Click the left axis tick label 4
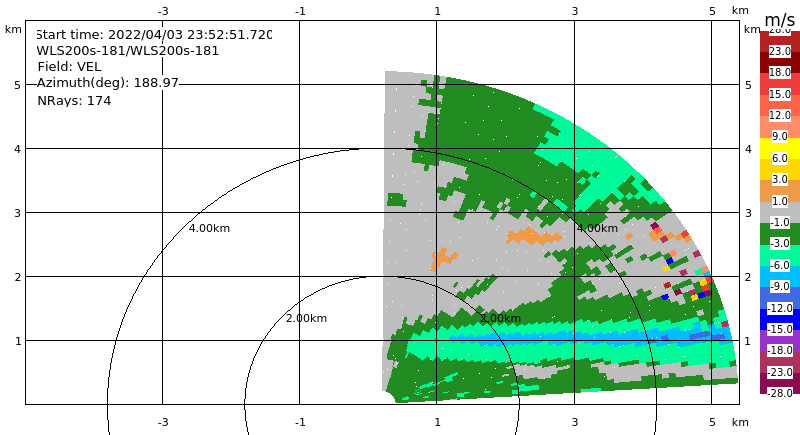The height and width of the screenshot is (435, 800). 18,149
